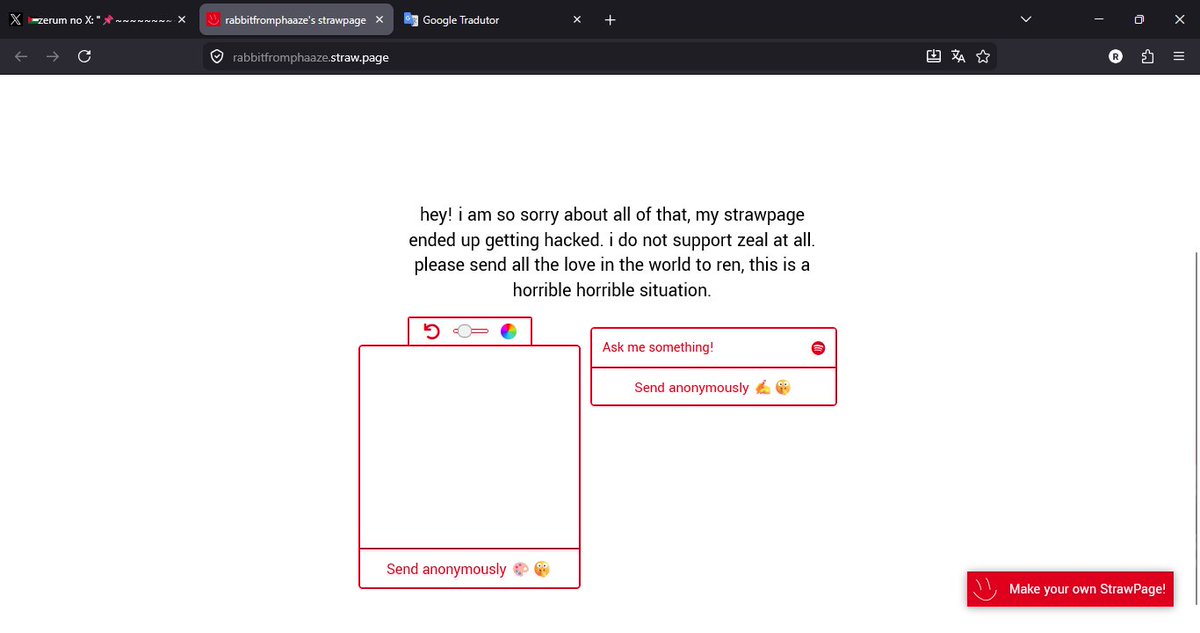Open a new browser tab
Viewport: 1200px width, 633px height.
tap(610, 19)
